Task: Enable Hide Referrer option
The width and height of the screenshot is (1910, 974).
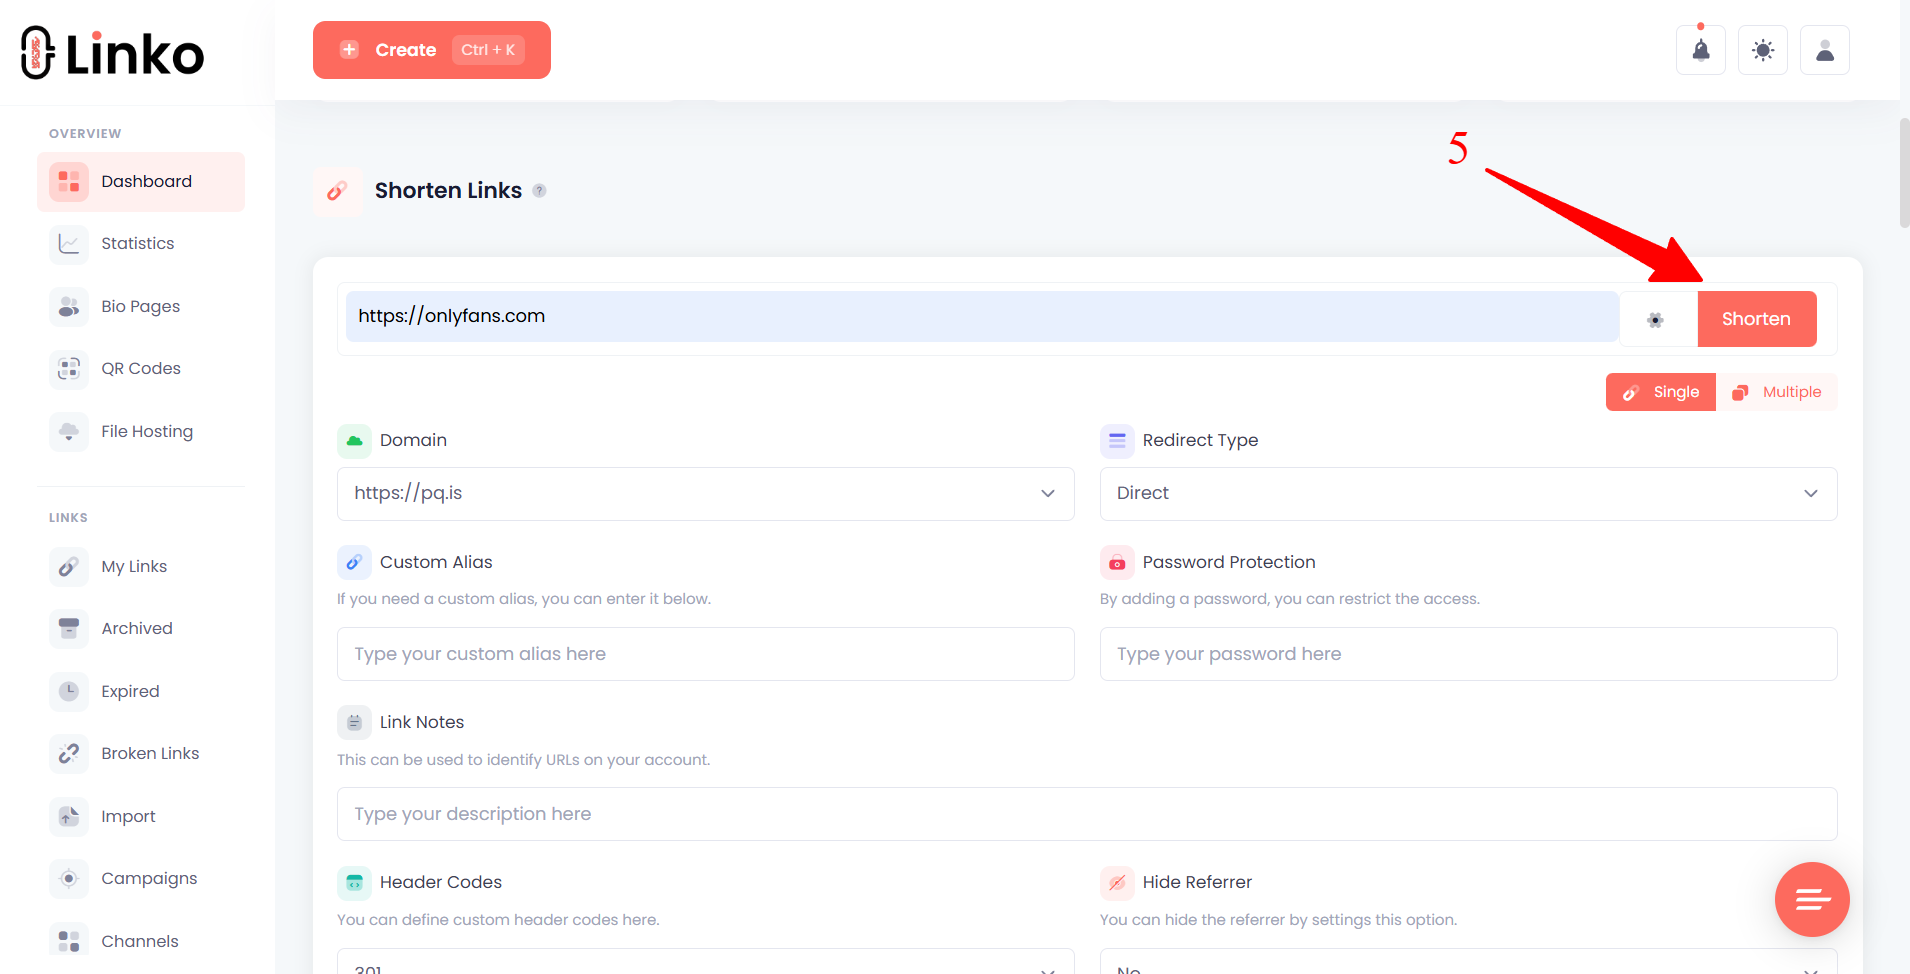Action: pyautogui.click(x=1465, y=965)
